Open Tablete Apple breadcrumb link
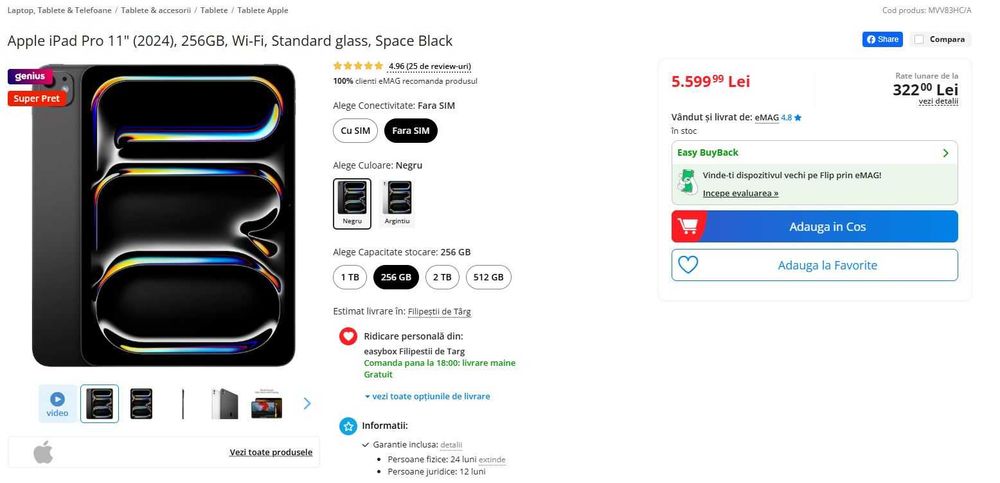1000x483 pixels. (261, 10)
